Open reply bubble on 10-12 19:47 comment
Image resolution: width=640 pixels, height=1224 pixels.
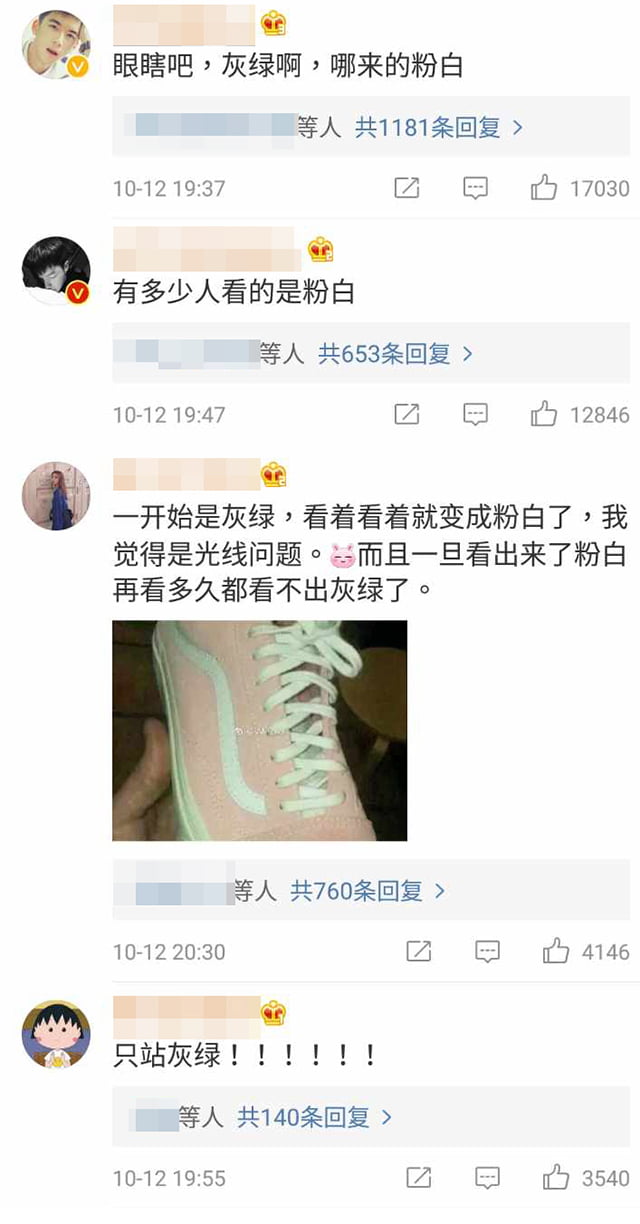point(475,414)
